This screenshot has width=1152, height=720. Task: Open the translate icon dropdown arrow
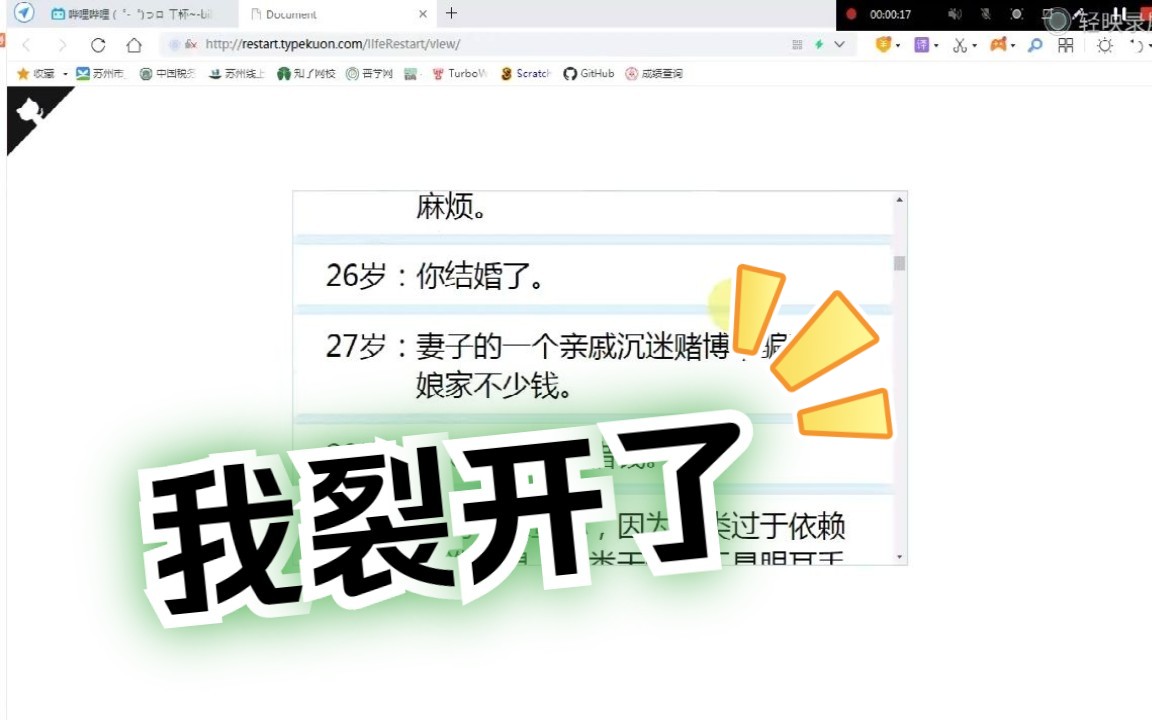[935, 45]
